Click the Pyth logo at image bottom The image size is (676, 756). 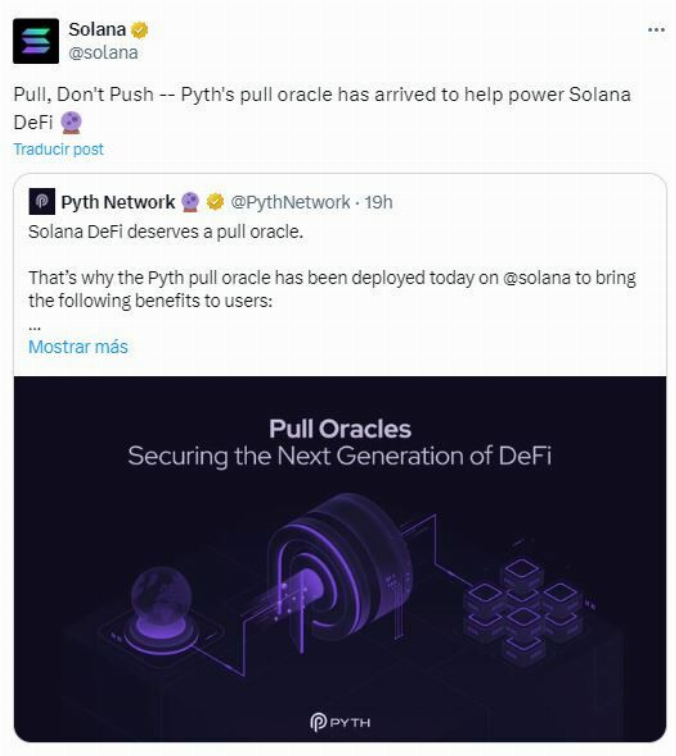[340, 720]
